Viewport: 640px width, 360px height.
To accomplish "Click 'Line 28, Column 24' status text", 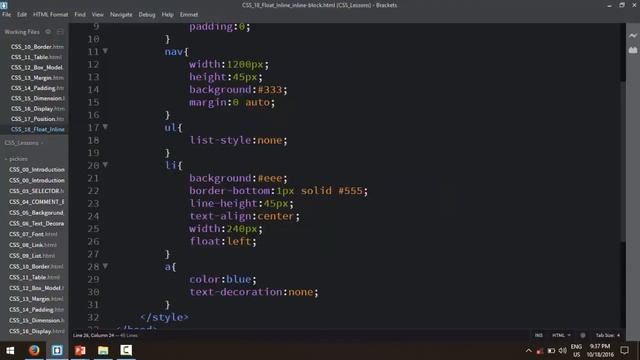I will coord(96,335).
